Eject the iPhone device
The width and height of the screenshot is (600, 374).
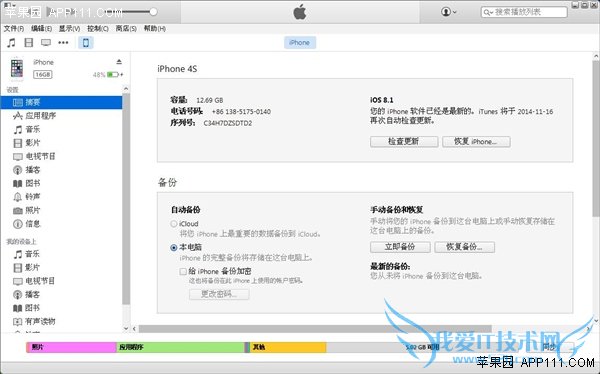click(119, 62)
